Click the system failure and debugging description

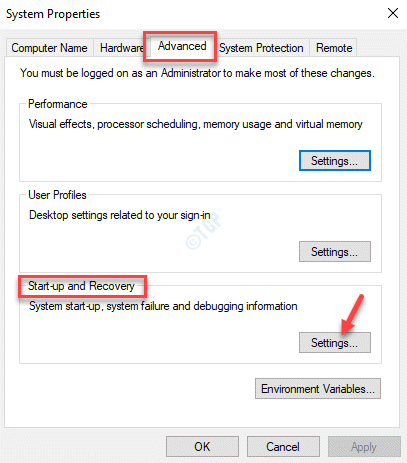(163, 306)
